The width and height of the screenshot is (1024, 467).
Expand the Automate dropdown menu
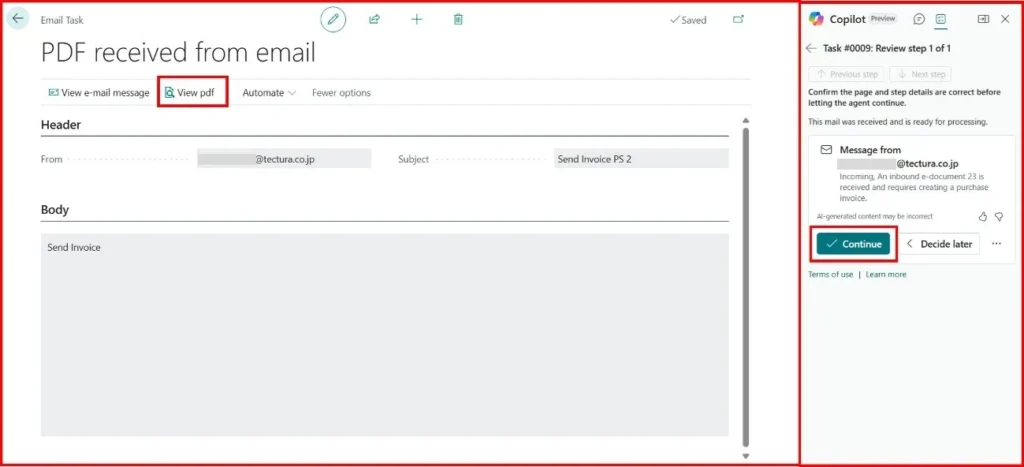tap(269, 93)
